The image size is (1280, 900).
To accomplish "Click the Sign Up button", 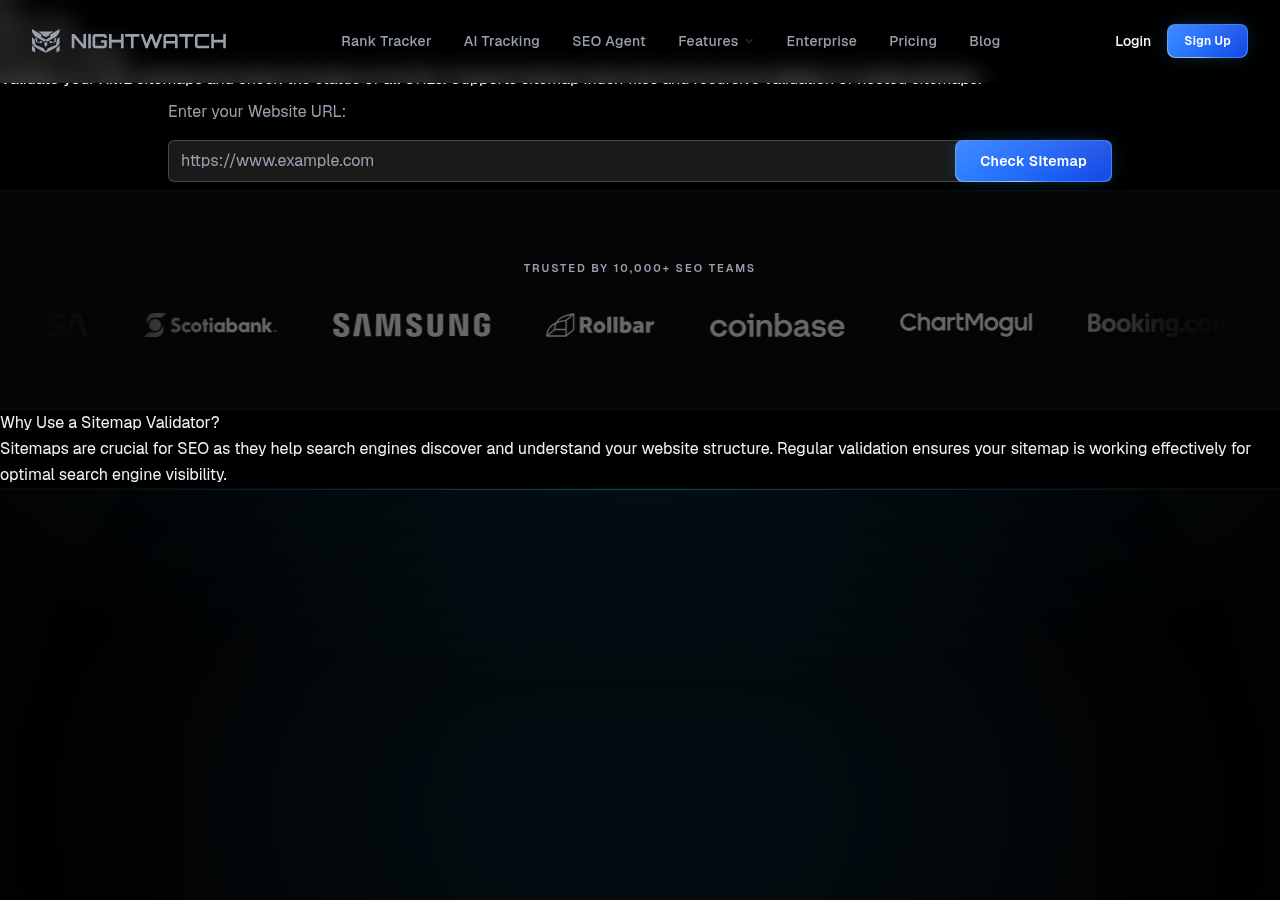I will point(1207,41).
